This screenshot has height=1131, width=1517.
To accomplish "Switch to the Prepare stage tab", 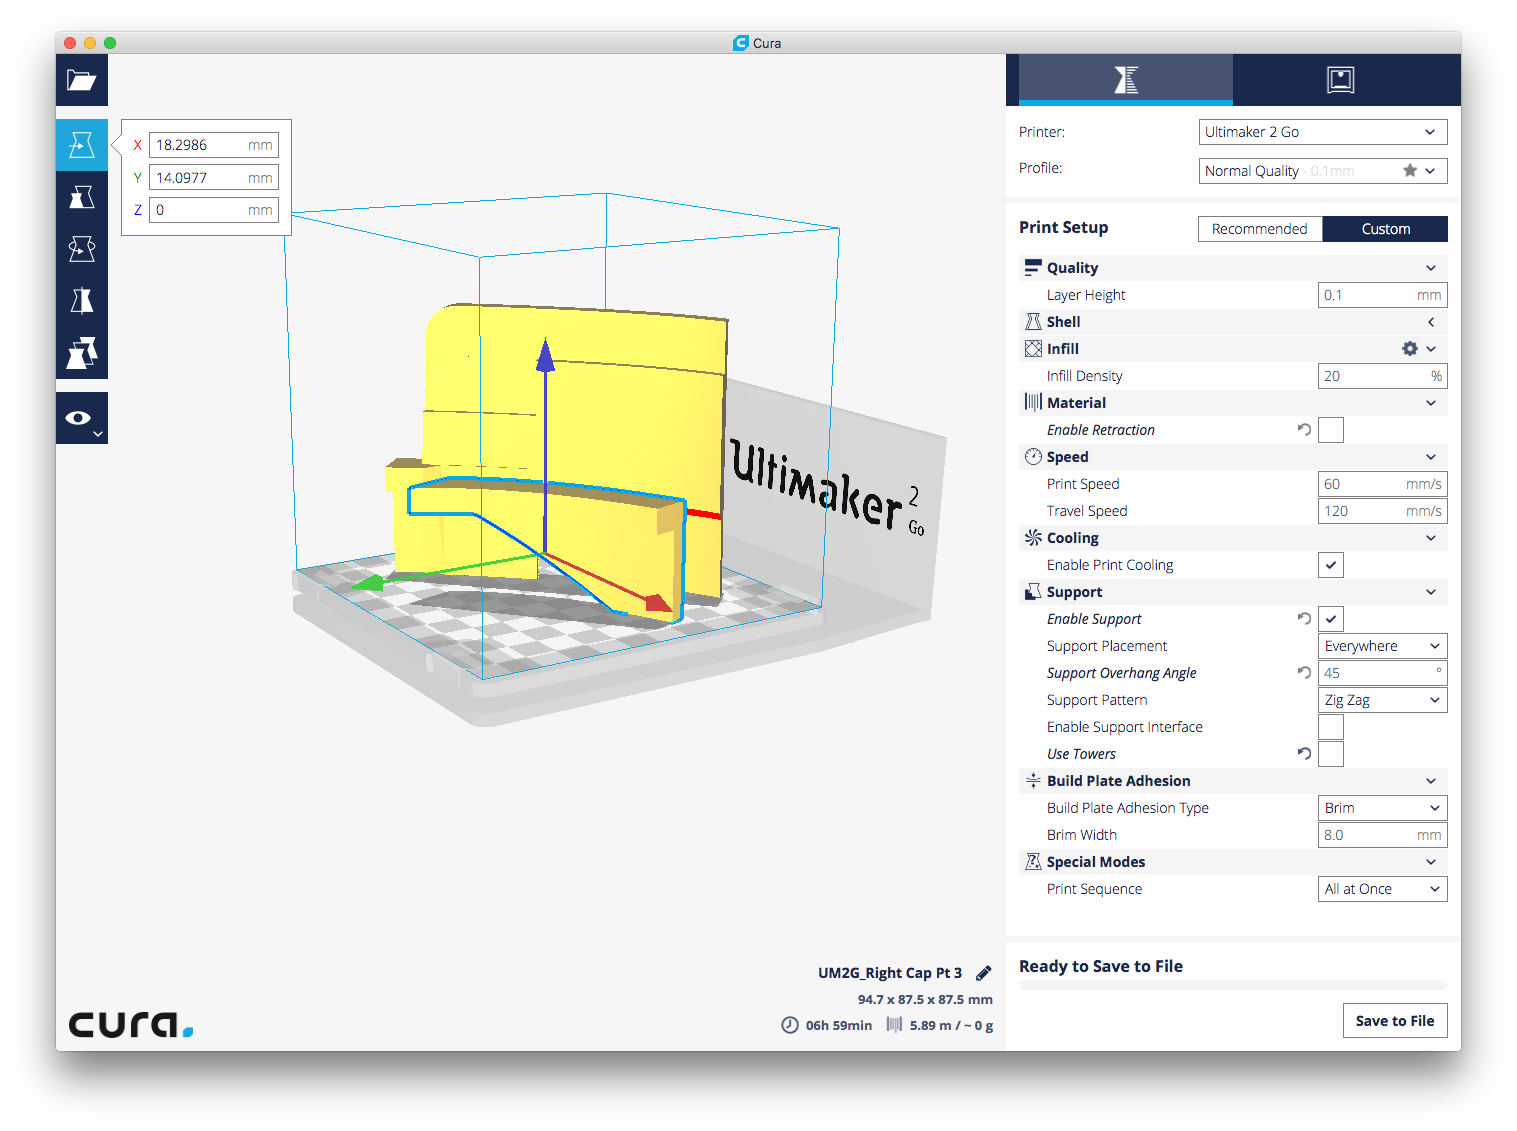I will click(1126, 80).
